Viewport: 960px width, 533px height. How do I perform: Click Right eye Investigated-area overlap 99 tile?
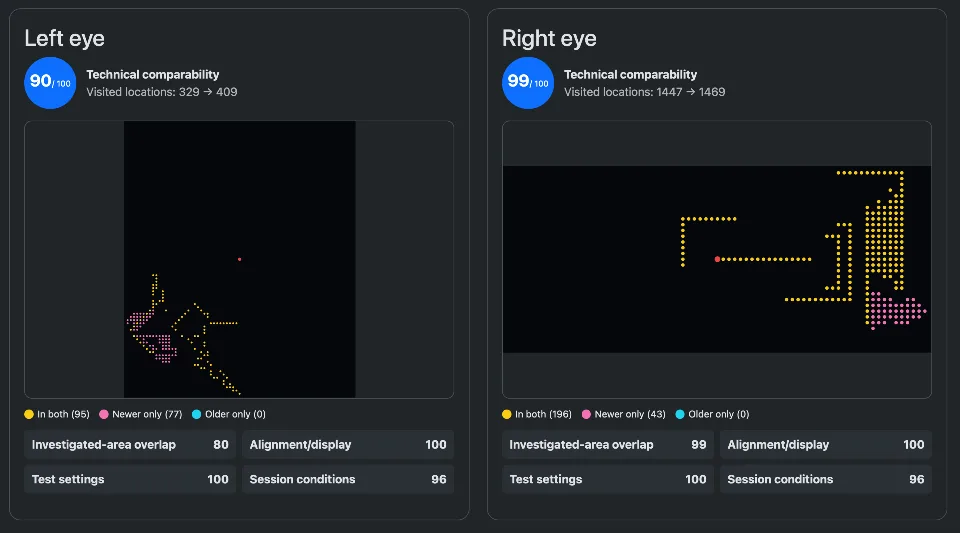(x=608, y=445)
